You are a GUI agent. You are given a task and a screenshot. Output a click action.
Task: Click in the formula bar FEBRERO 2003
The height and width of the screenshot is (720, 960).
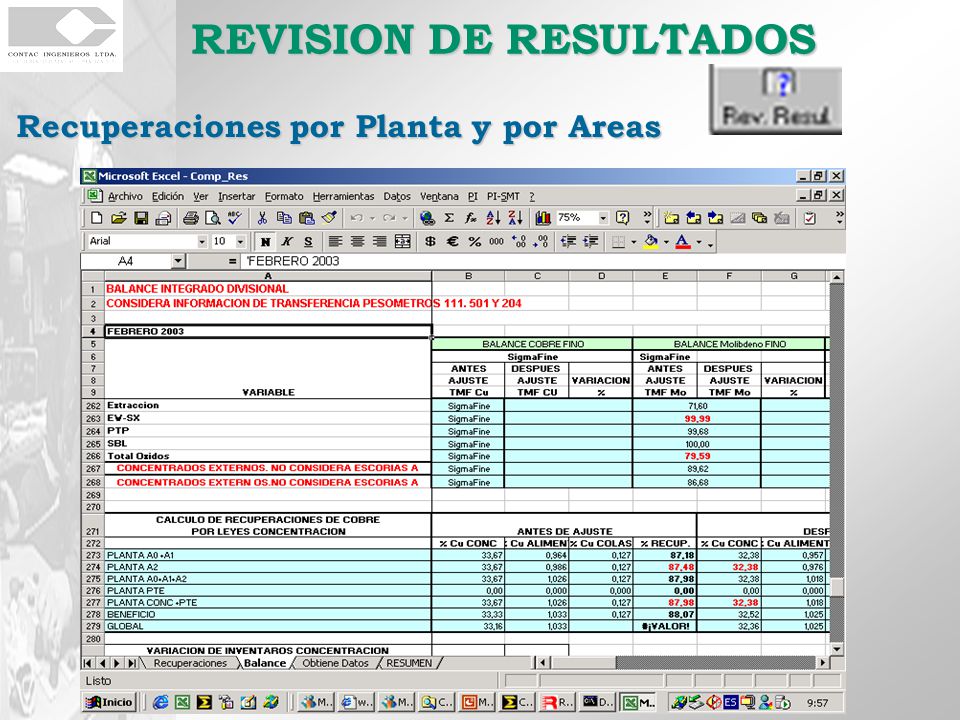tap(542, 261)
